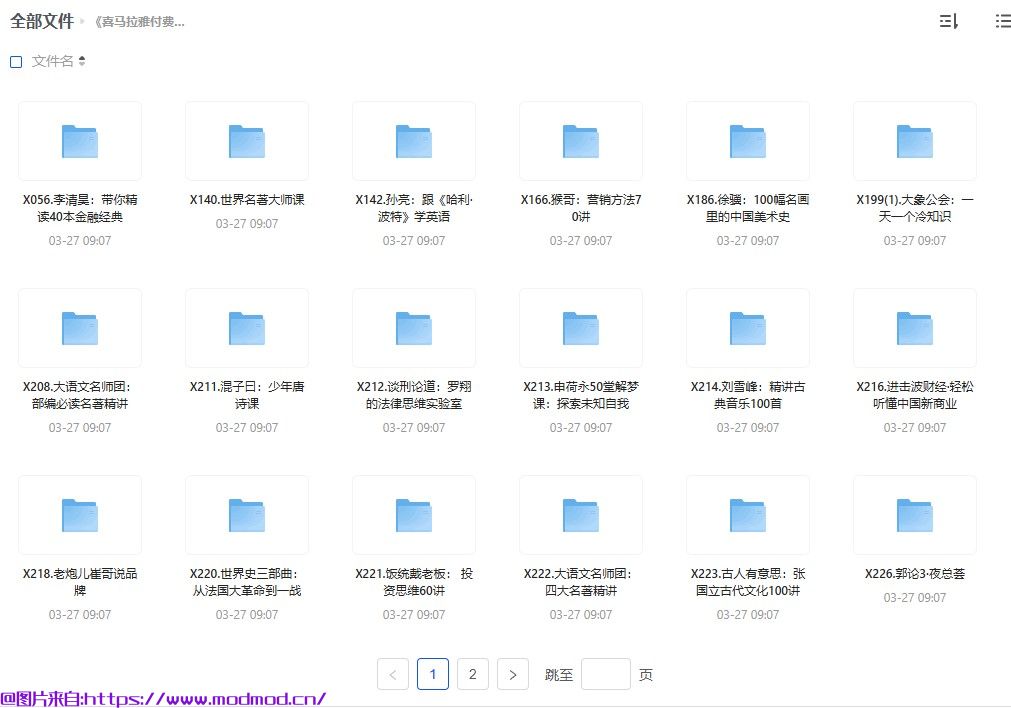Image resolution: width=1011 pixels, height=708 pixels.
Task: Click the name X142.孙亮：跟《哈利·波特》学英语
Action: (x=414, y=208)
